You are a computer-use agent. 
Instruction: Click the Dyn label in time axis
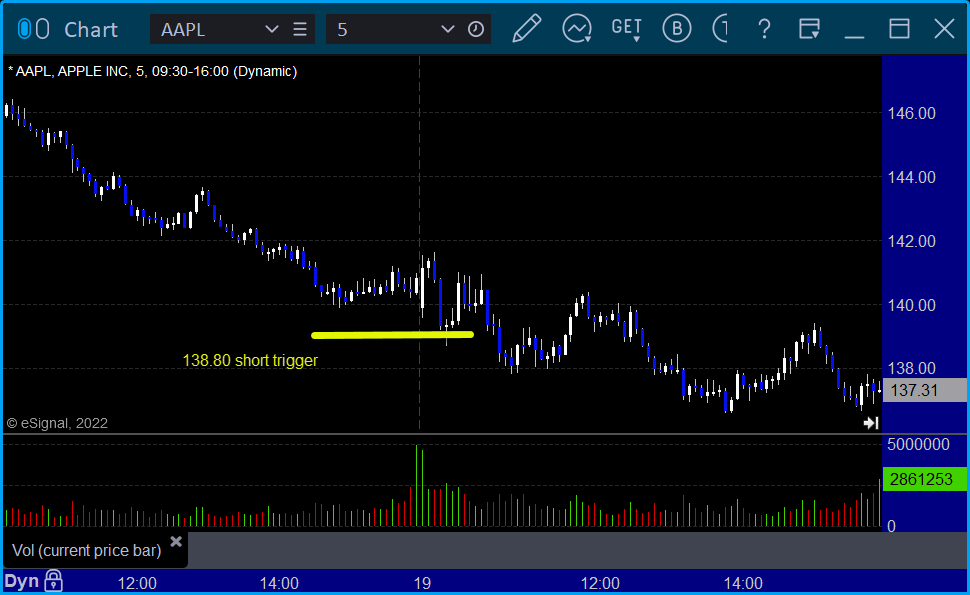click(x=22, y=581)
